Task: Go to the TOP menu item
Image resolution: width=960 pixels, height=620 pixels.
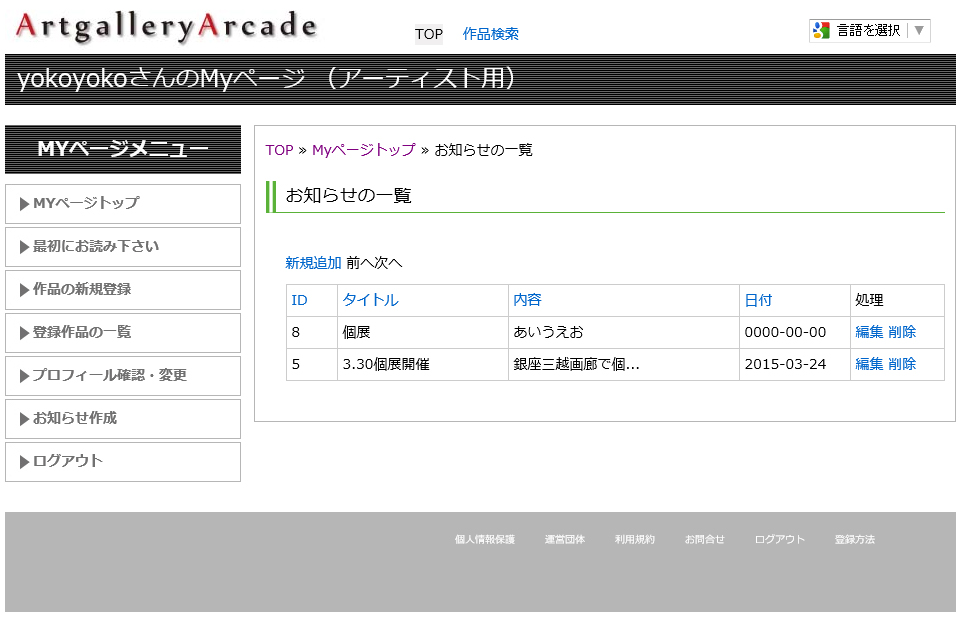Action: click(429, 34)
